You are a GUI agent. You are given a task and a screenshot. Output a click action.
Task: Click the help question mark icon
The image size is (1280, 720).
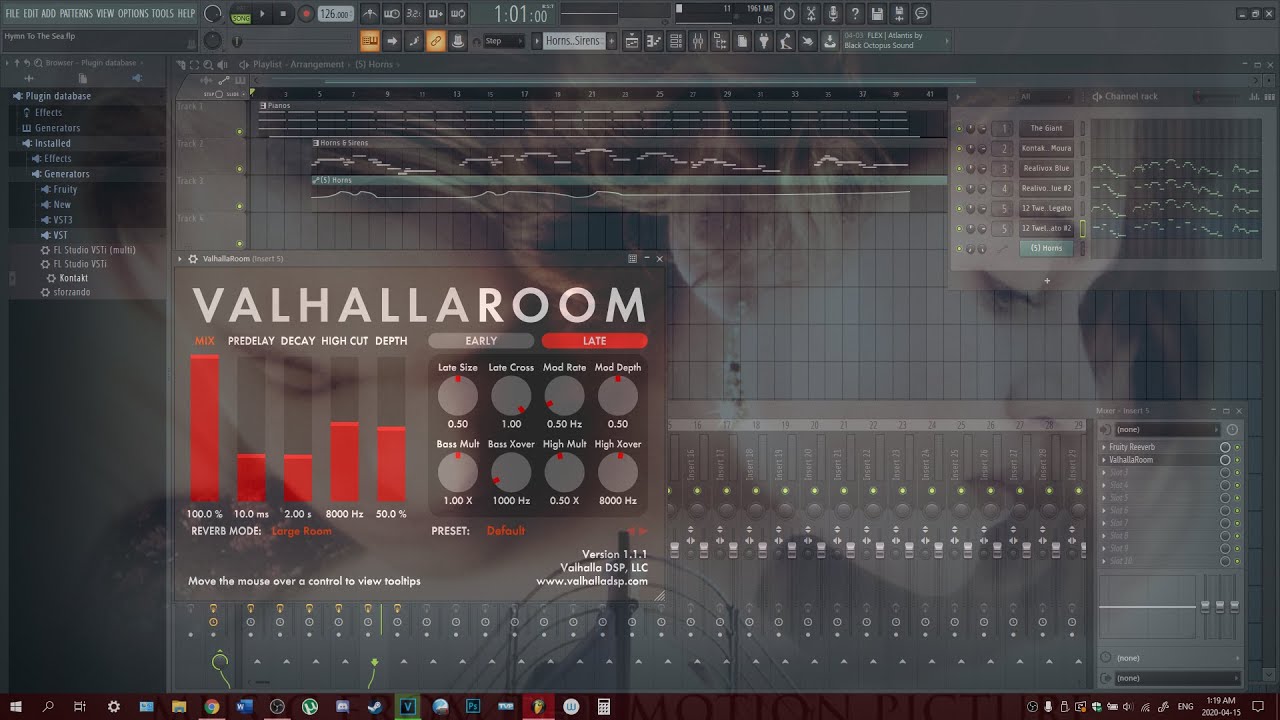[x=855, y=14]
